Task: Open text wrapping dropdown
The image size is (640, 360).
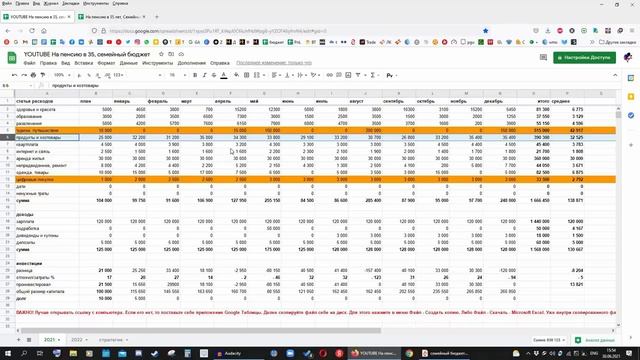Action: [302, 75]
